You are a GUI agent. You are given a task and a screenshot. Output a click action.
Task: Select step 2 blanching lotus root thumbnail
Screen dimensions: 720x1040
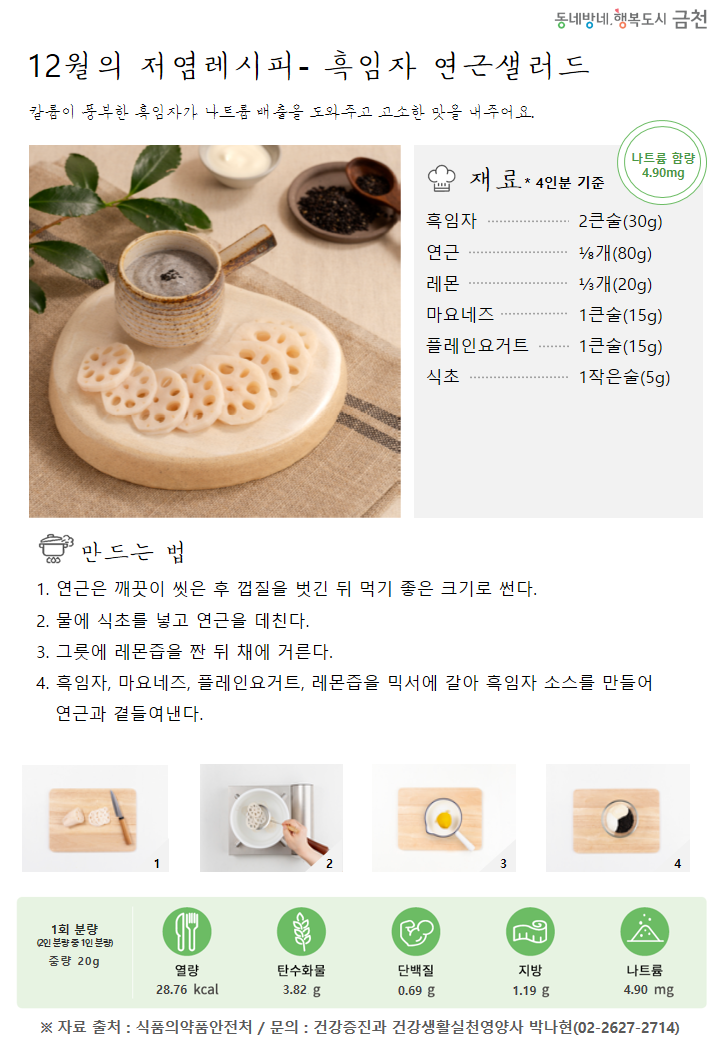(x=271, y=818)
